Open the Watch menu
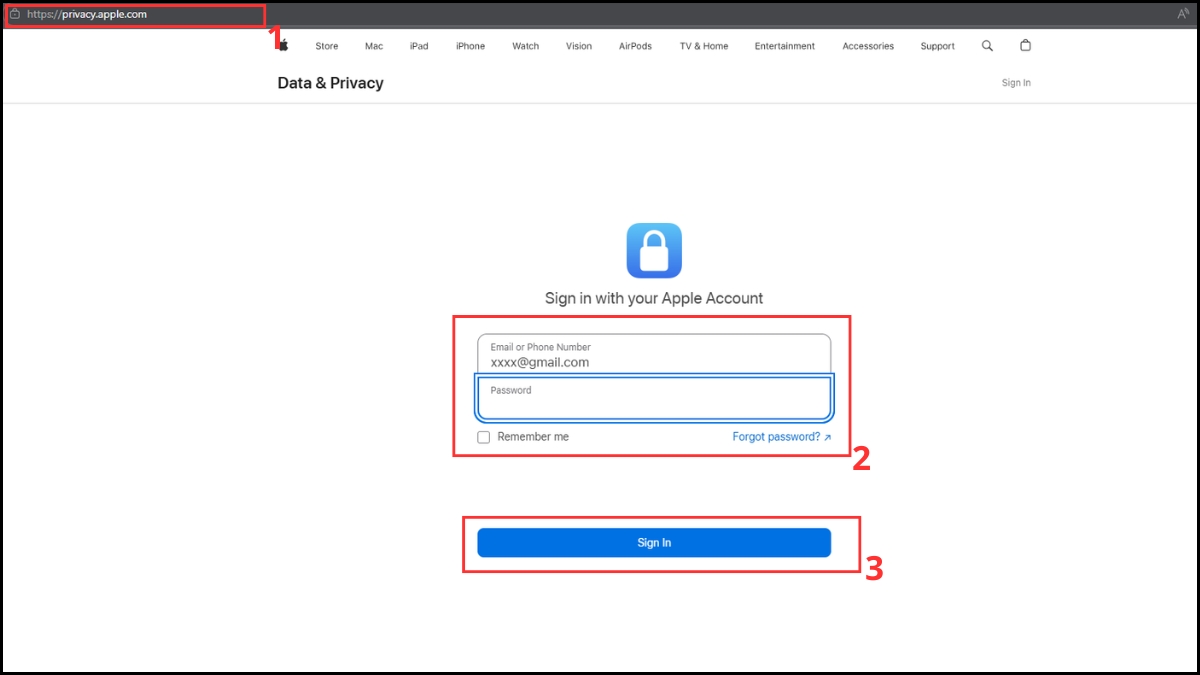The width and height of the screenshot is (1200, 675). click(525, 46)
